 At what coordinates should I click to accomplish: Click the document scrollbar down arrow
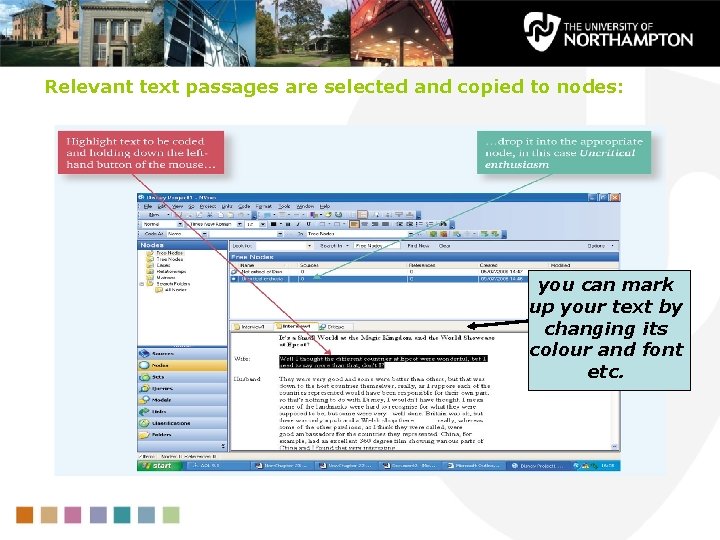(614, 446)
